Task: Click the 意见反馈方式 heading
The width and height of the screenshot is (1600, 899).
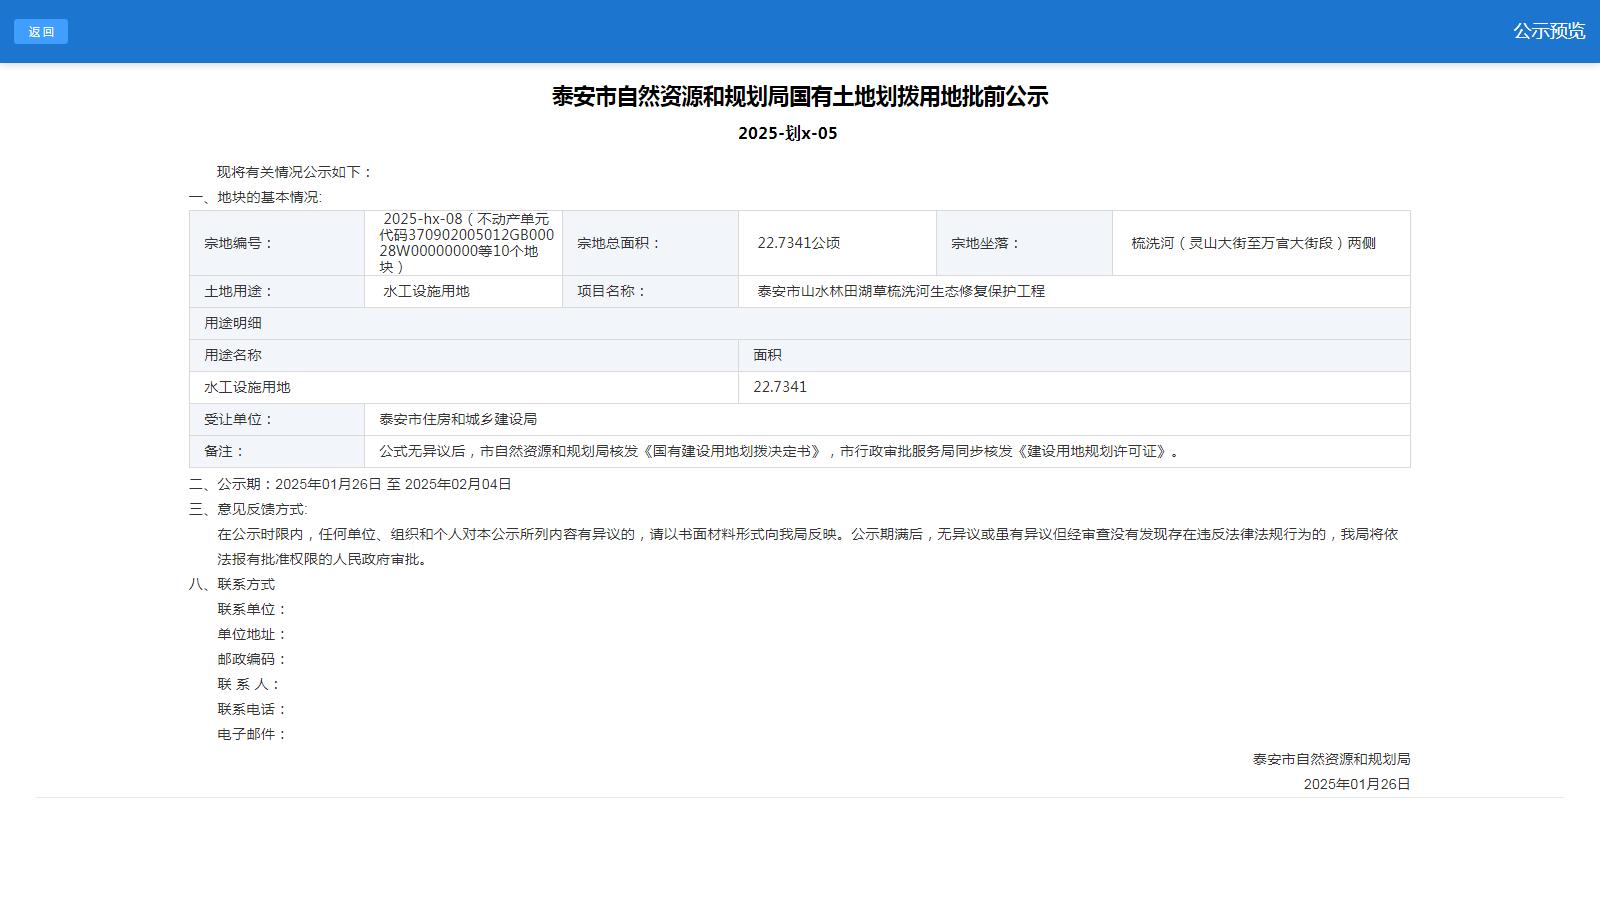Action: [x=248, y=509]
